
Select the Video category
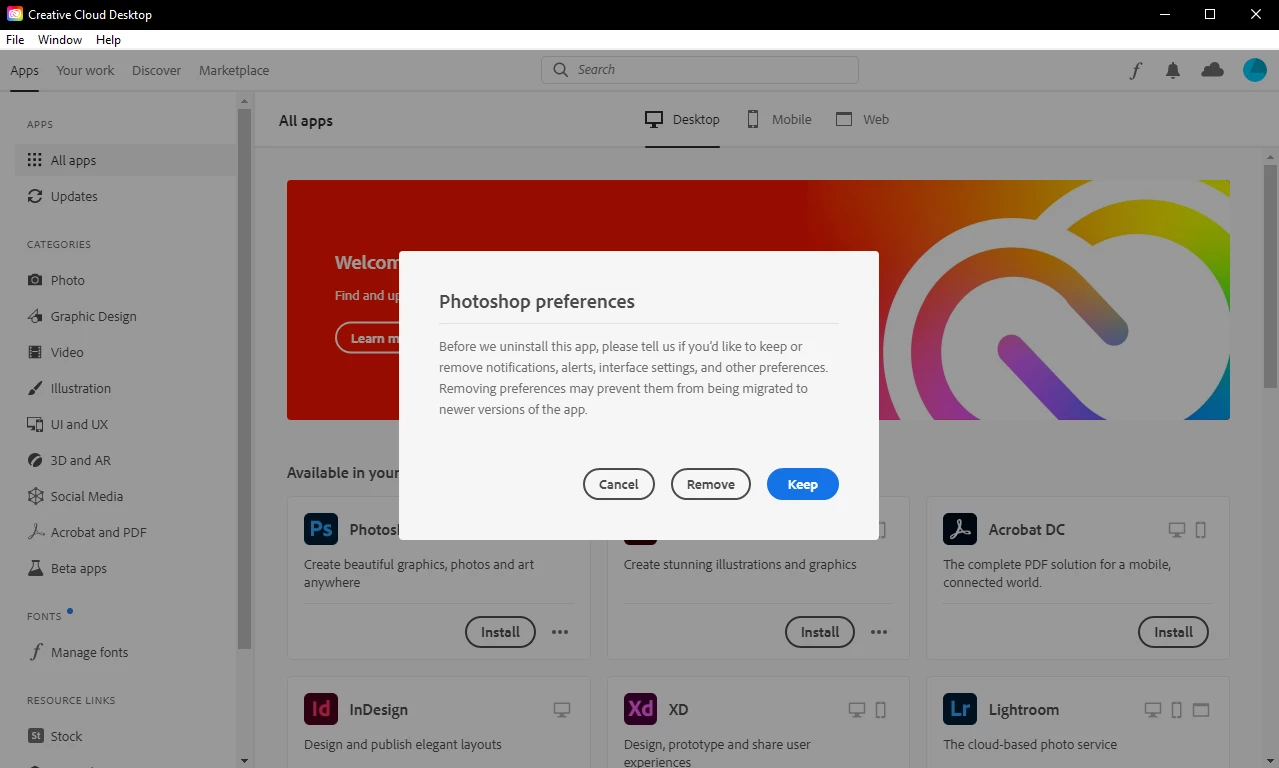click(x=126, y=352)
